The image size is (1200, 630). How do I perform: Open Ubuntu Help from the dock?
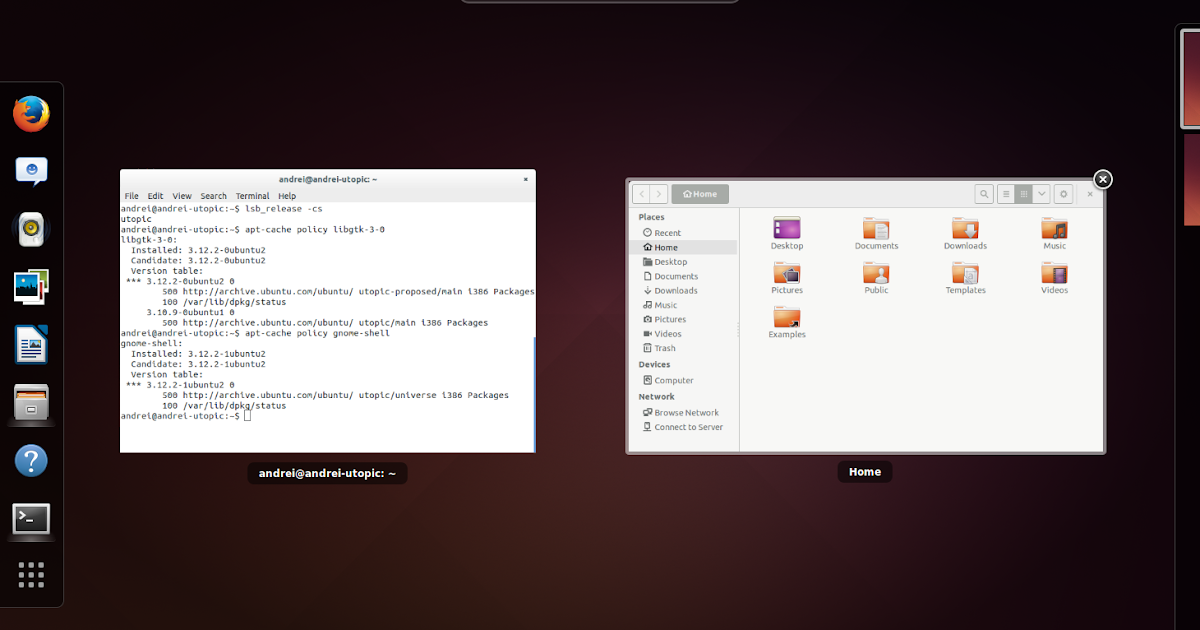pos(31,461)
